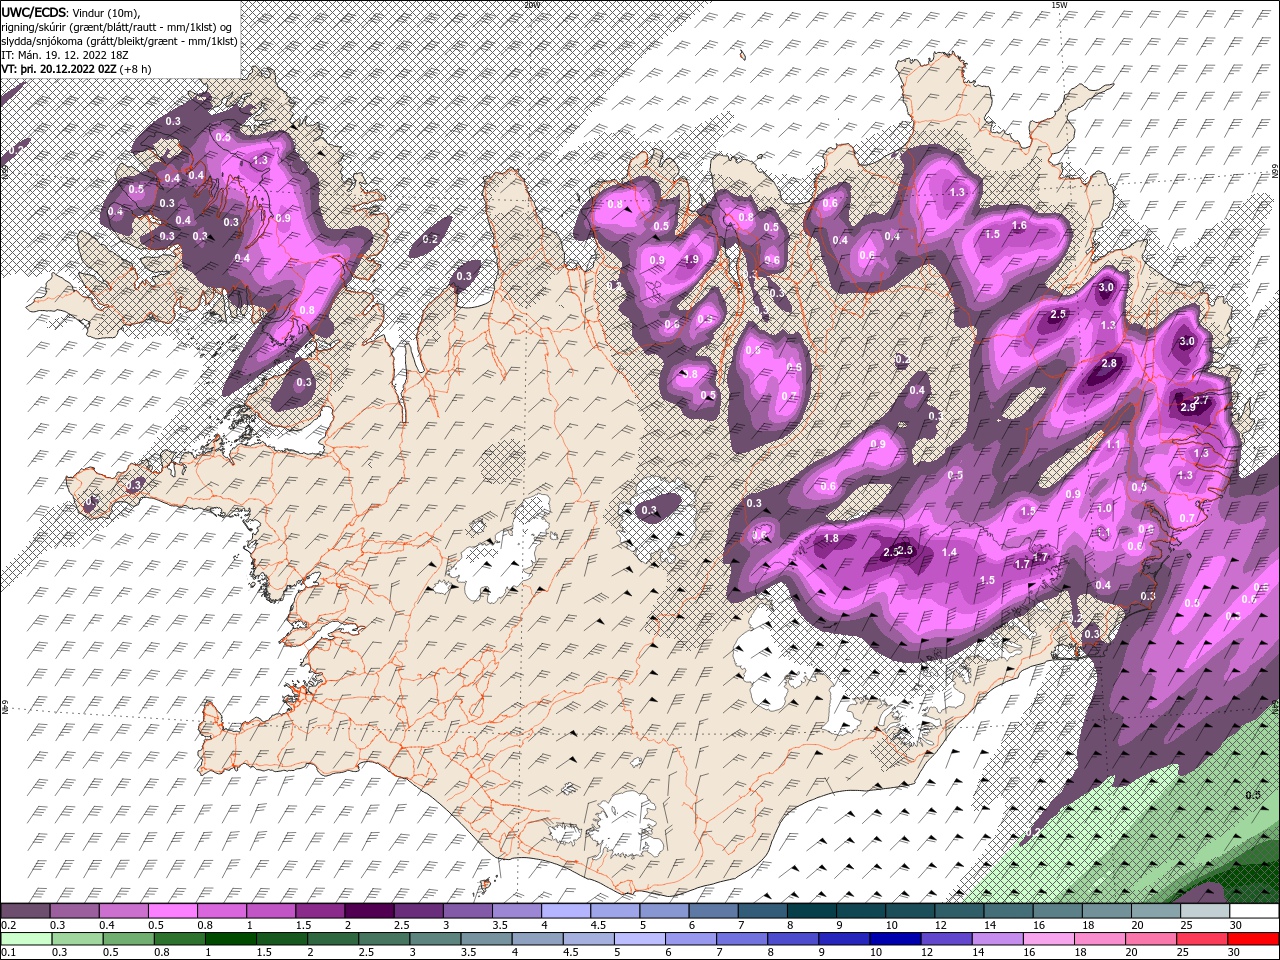Select the red 30 rain legend swatch
This screenshot has height=960, width=1280.
point(1253,940)
